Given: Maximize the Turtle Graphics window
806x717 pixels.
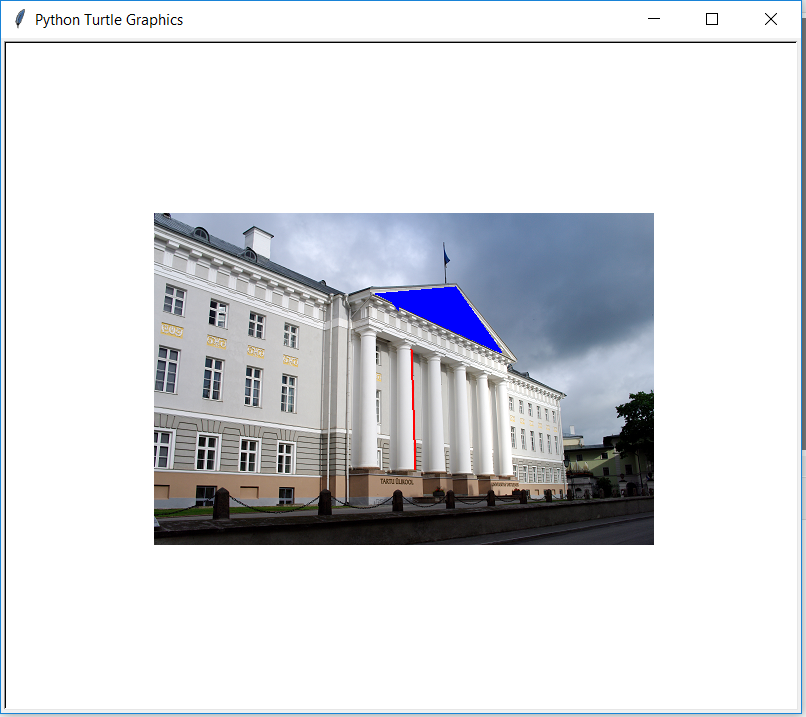Looking at the screenshot, I should 712,19.
